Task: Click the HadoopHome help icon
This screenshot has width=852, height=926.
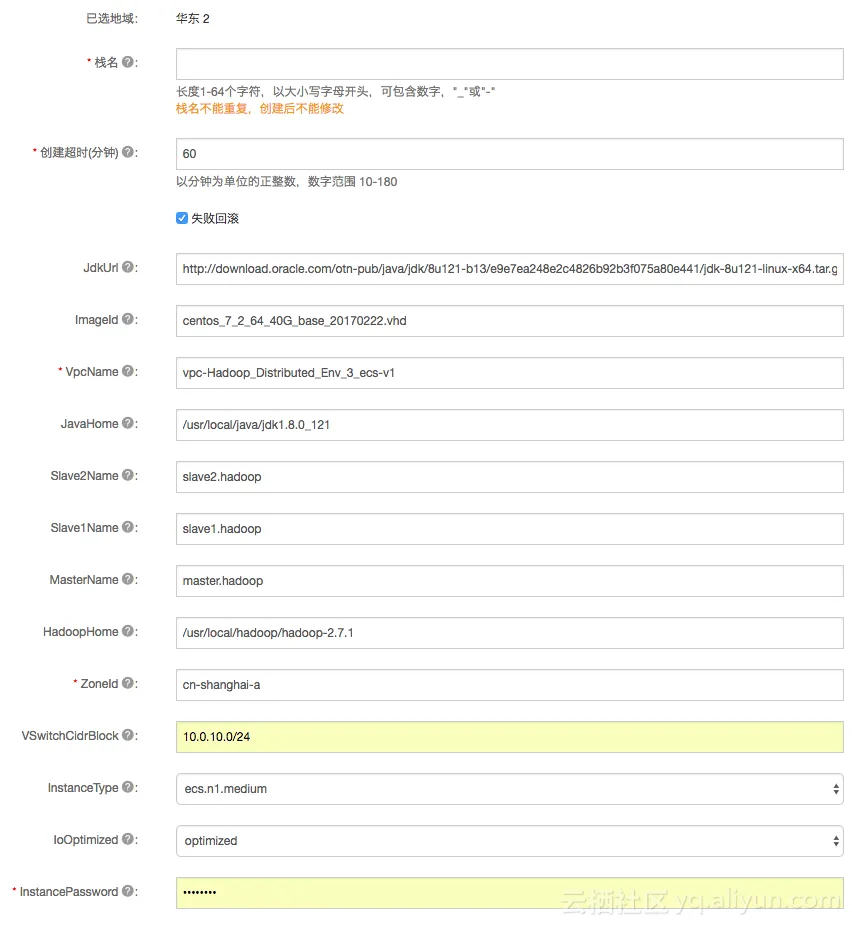Action: [128, 631]
